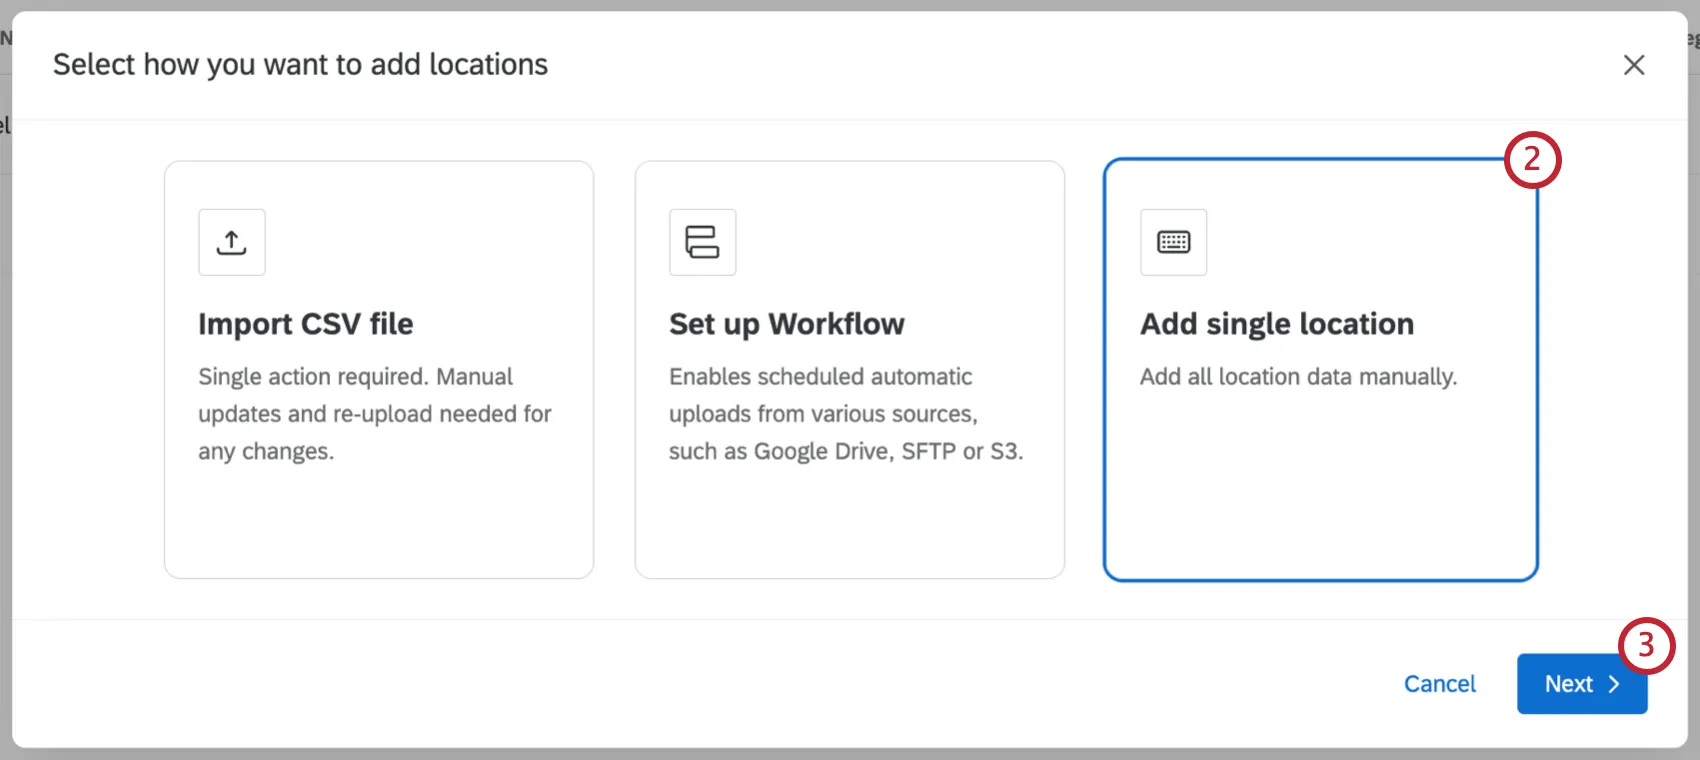1700x760 pixels.
Task: Select the Import CSV file heading
Action: coord(306,324)
